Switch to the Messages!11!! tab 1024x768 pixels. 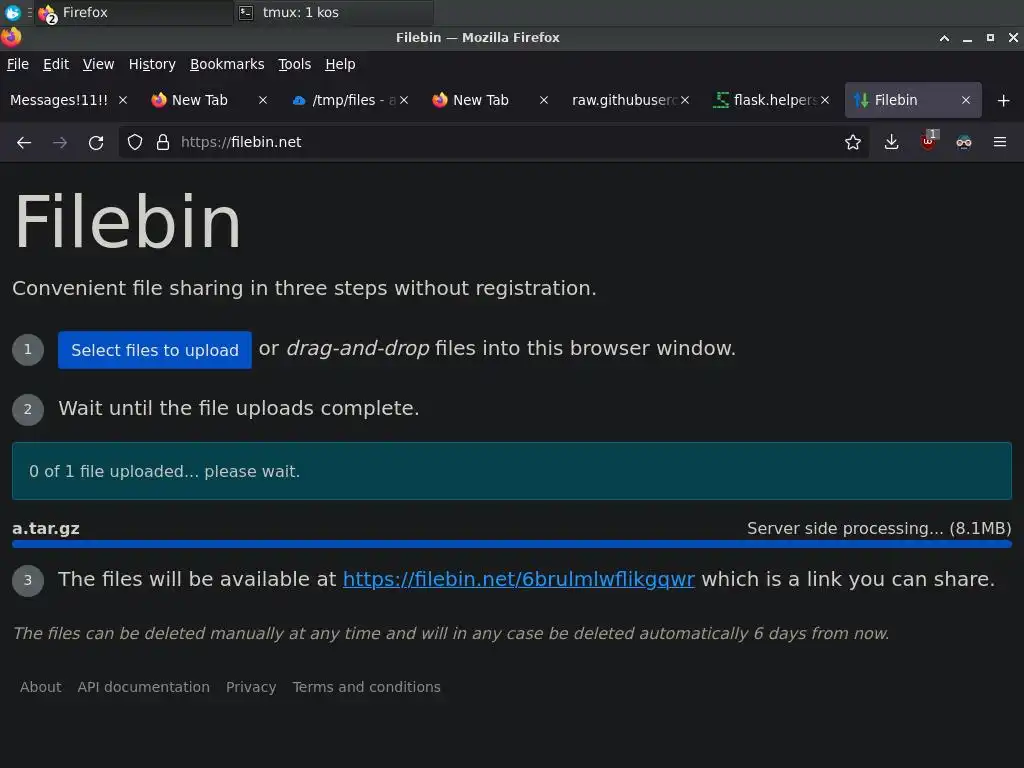click(59, 100)
